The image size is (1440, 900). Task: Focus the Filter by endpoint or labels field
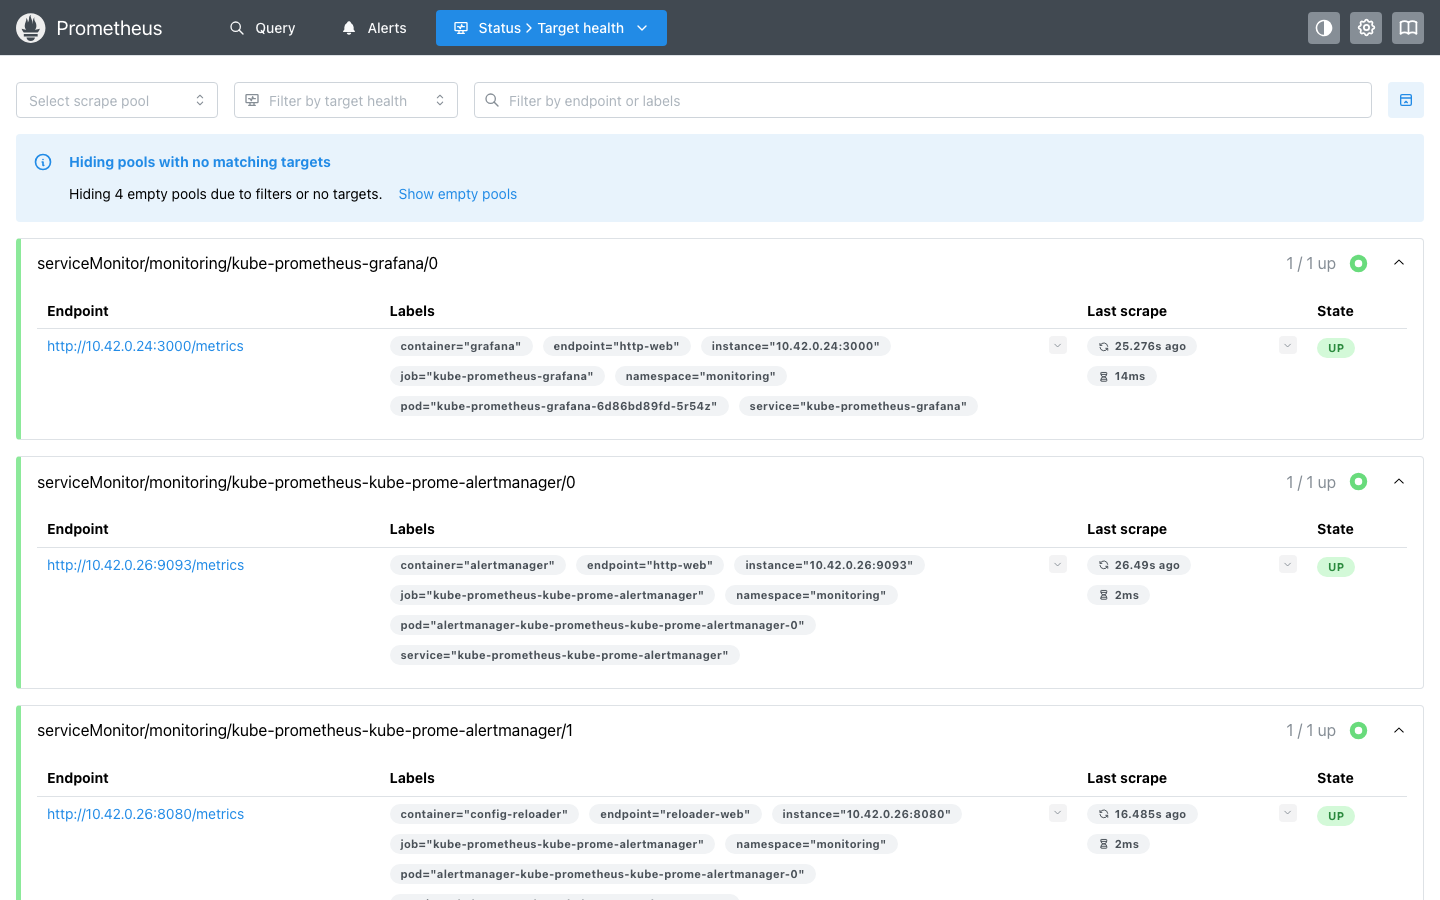pyautogui.click(x=923, y=100)
